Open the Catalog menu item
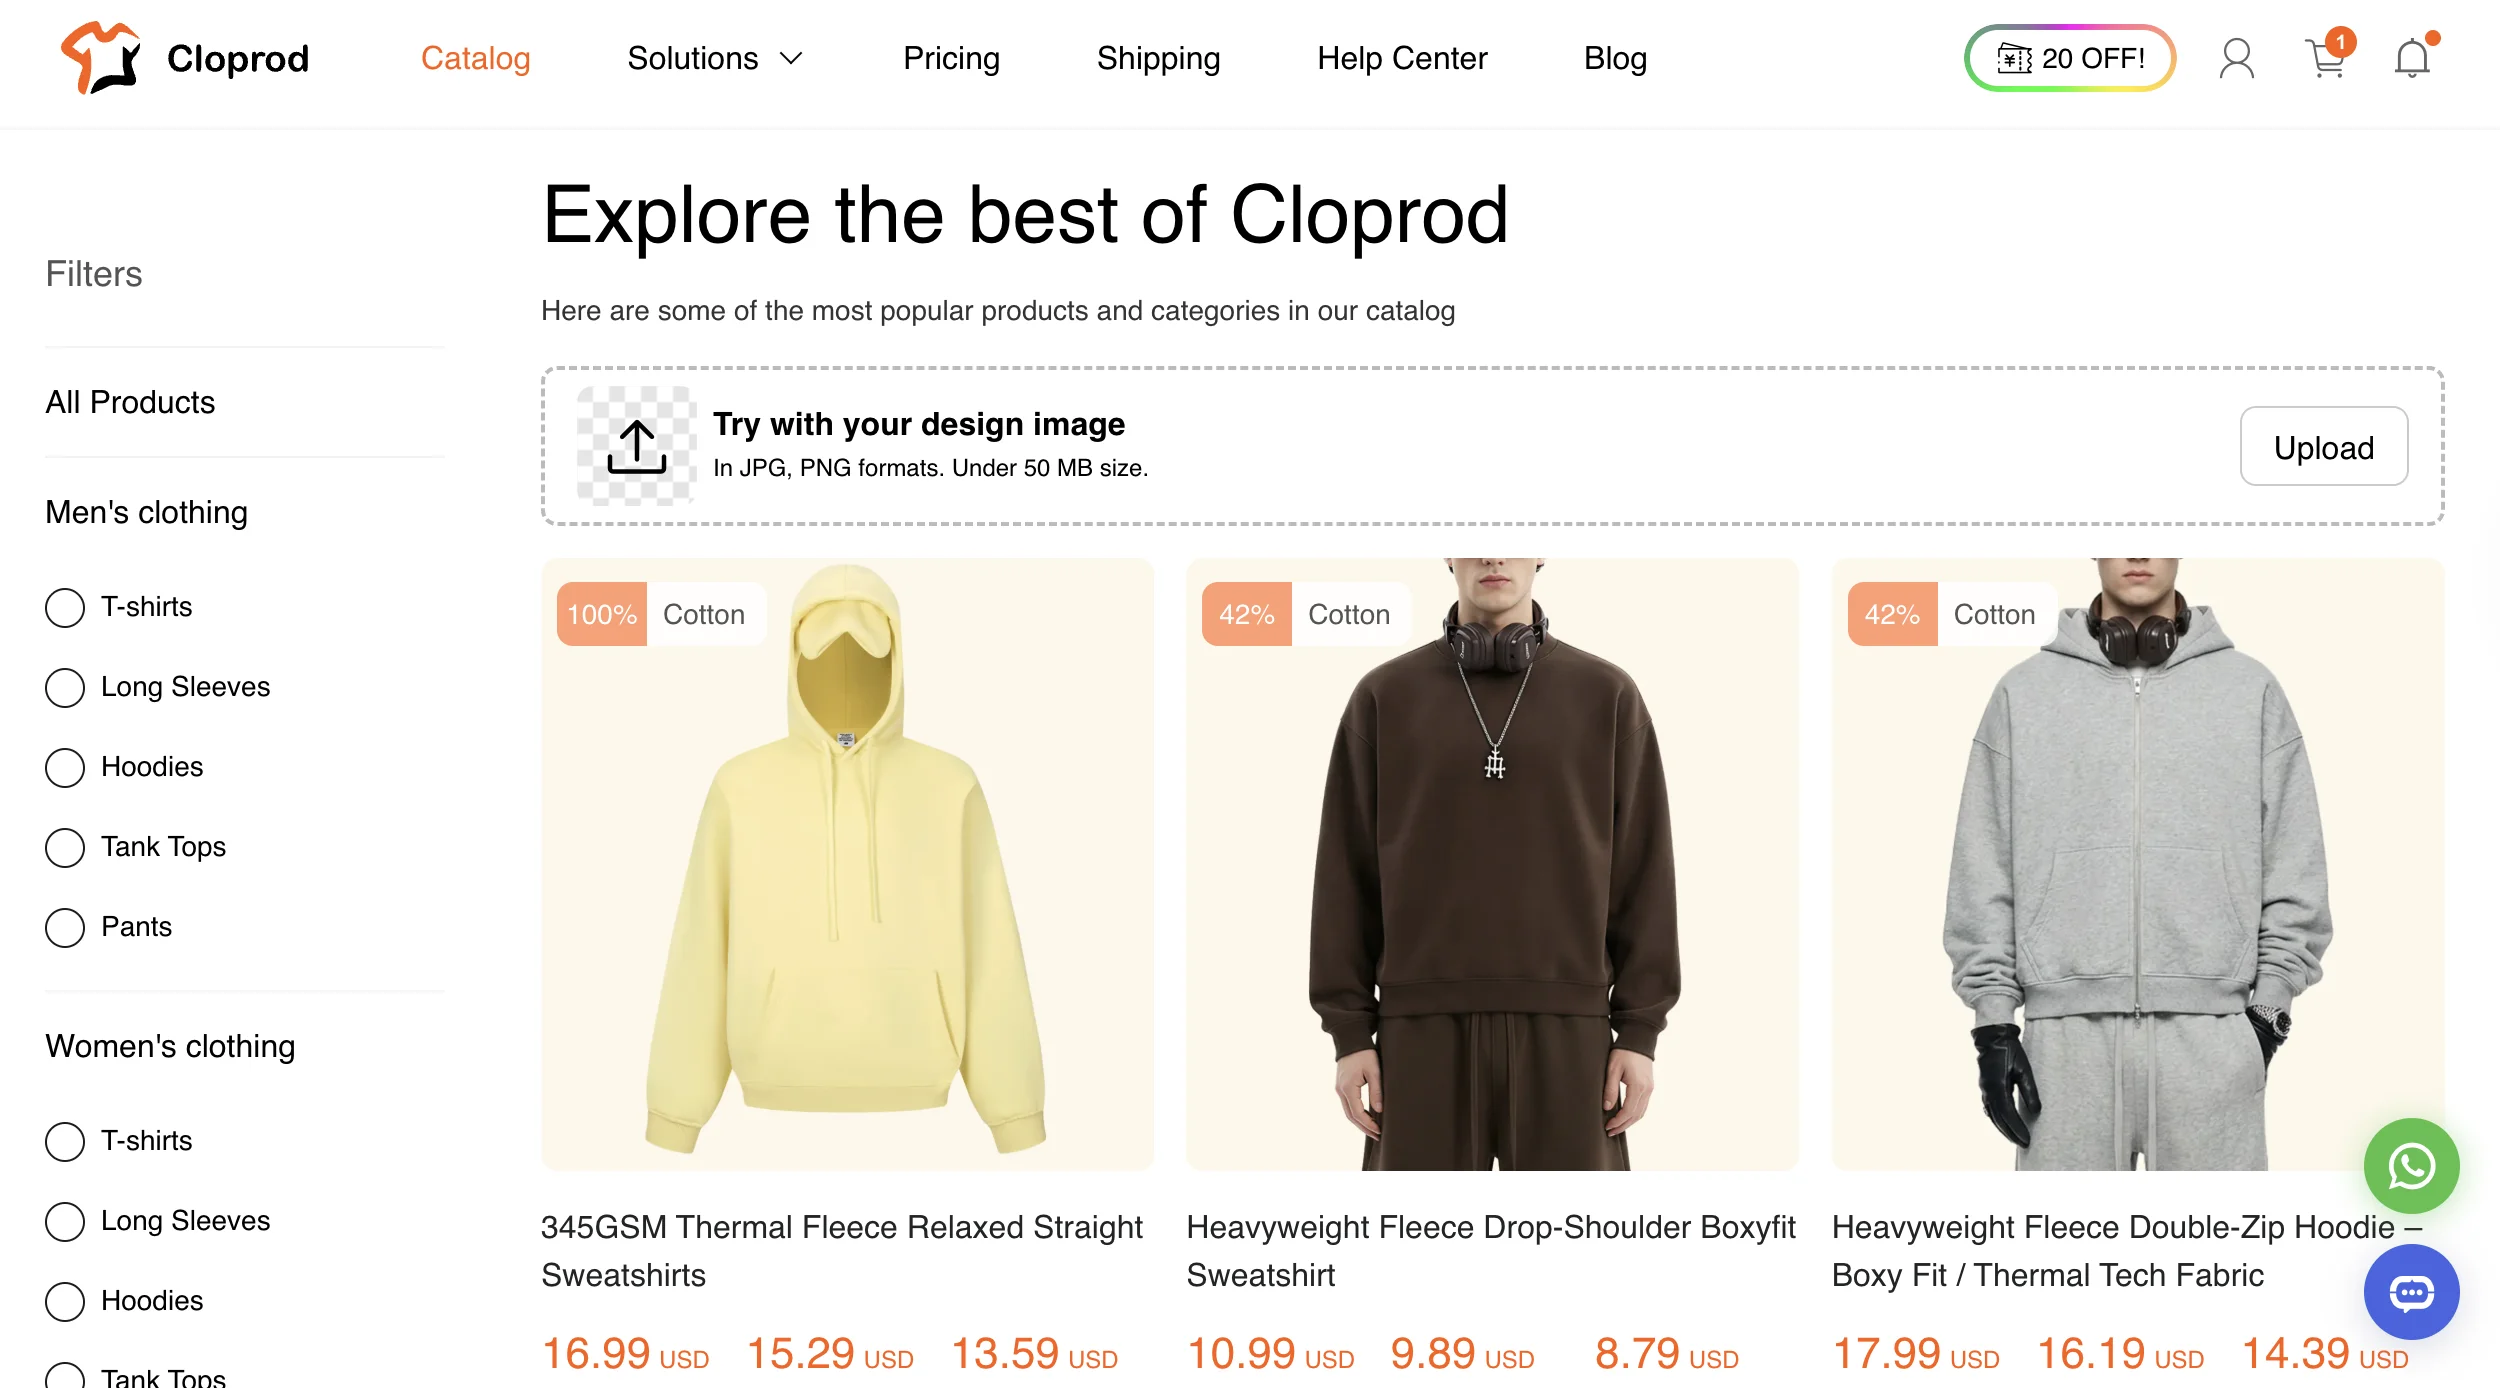 (475, 58)
